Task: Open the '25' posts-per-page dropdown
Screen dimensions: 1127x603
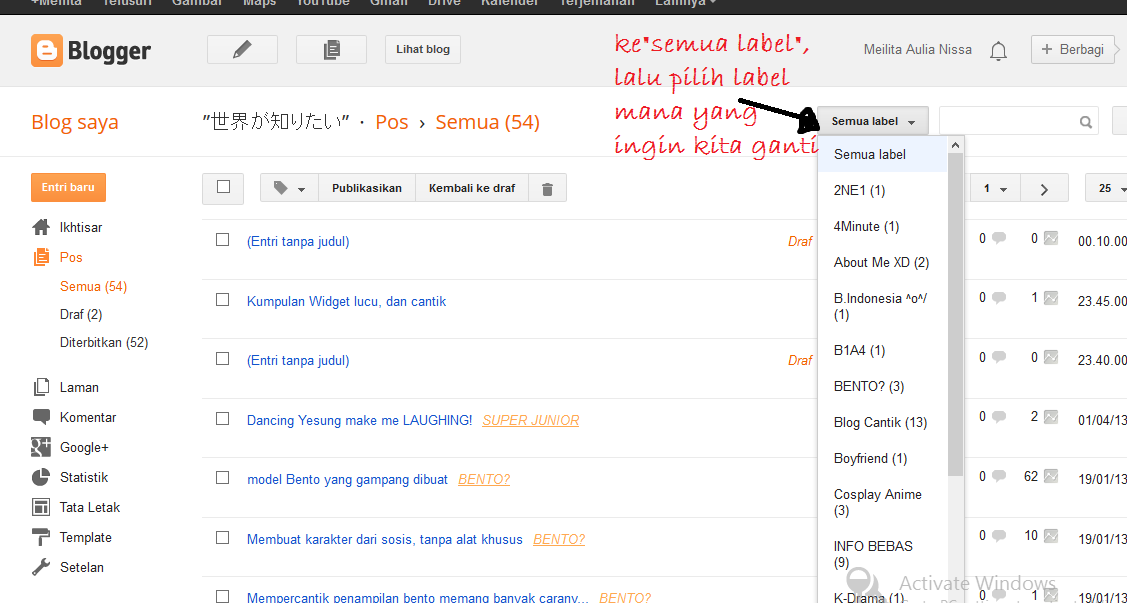Action: (1110, 187)
